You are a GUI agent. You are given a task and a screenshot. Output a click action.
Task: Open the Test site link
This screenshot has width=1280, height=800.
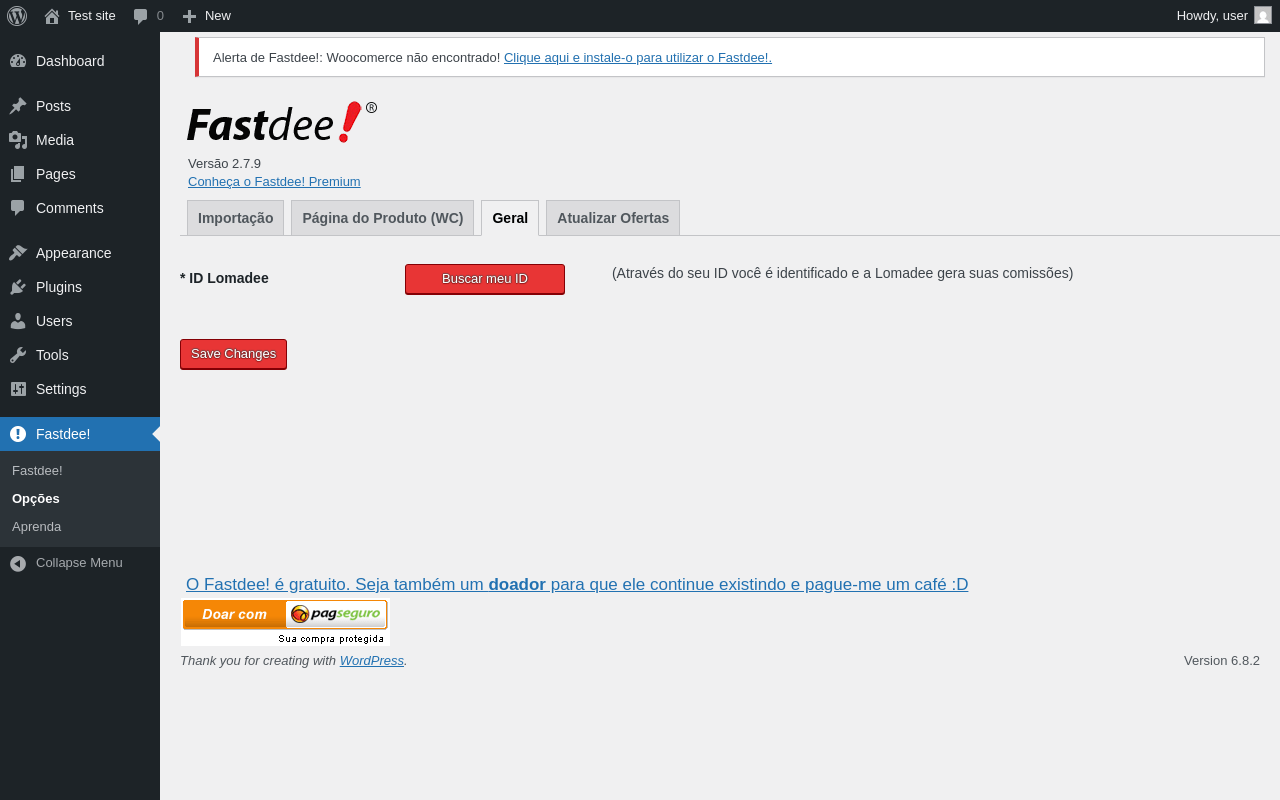(x=80, y=16)
